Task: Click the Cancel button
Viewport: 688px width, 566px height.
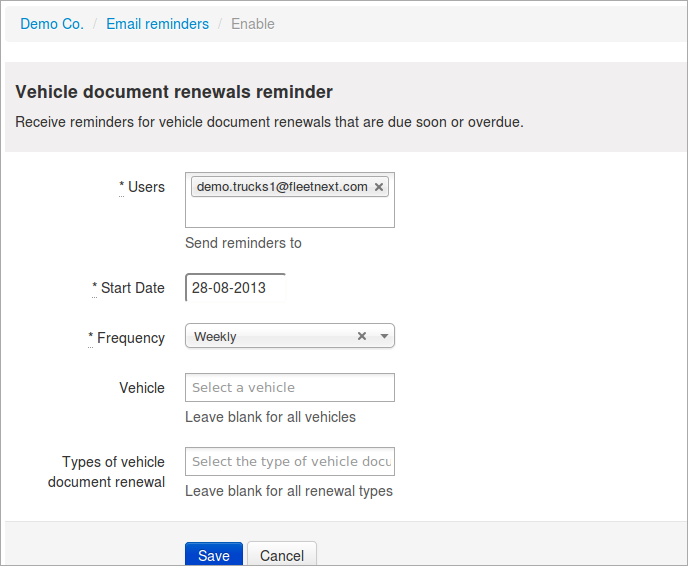Action: 282,554
